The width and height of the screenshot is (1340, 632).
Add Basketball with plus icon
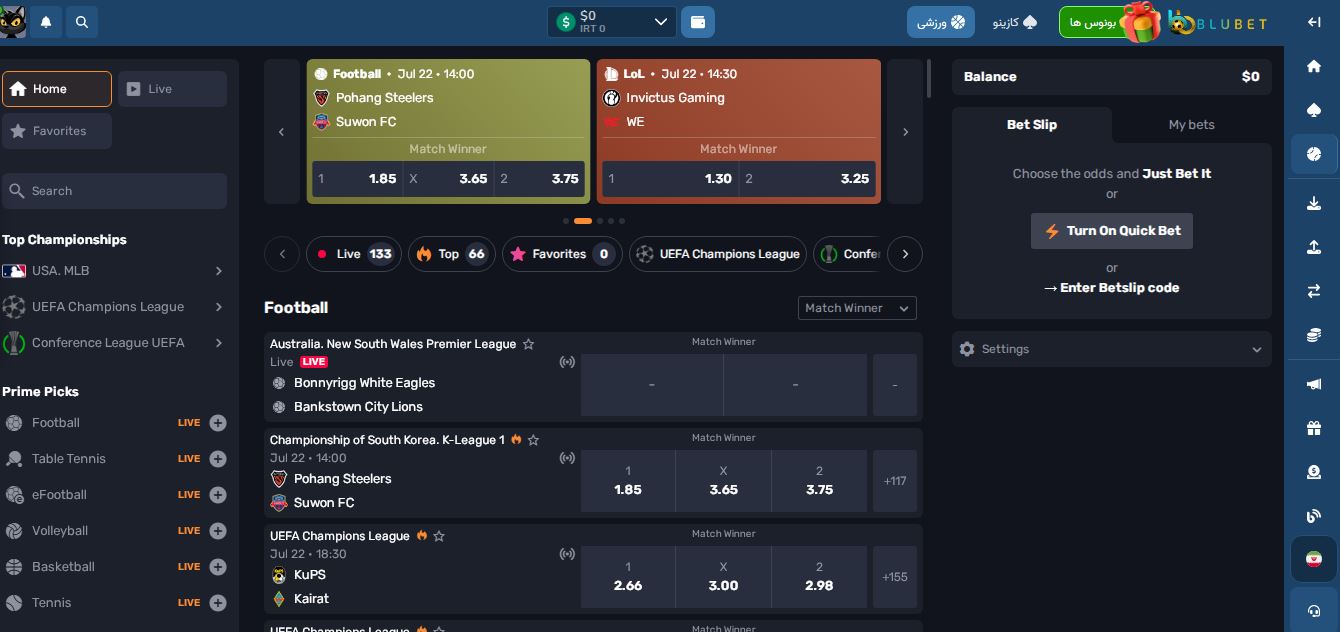pyautogui.click(x=218, y=567)
